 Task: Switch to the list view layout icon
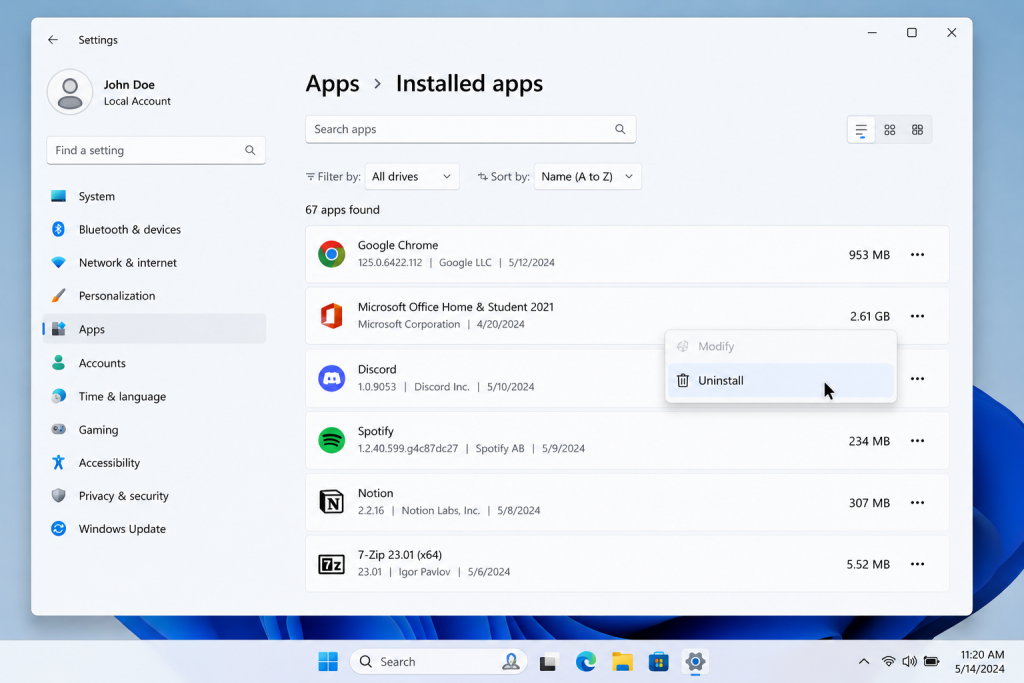tap(861, 130)
